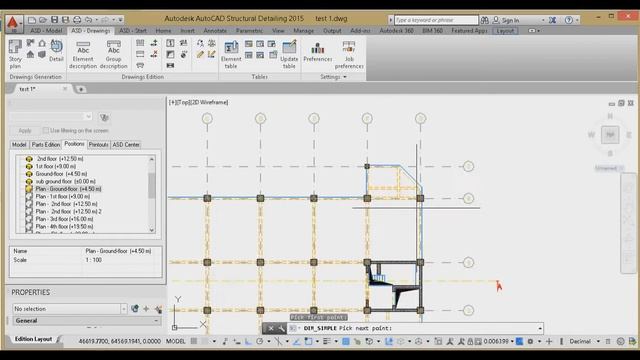Click the Open file quick-access icon
This screenshot has width=640, height=360.
[43, 20]
